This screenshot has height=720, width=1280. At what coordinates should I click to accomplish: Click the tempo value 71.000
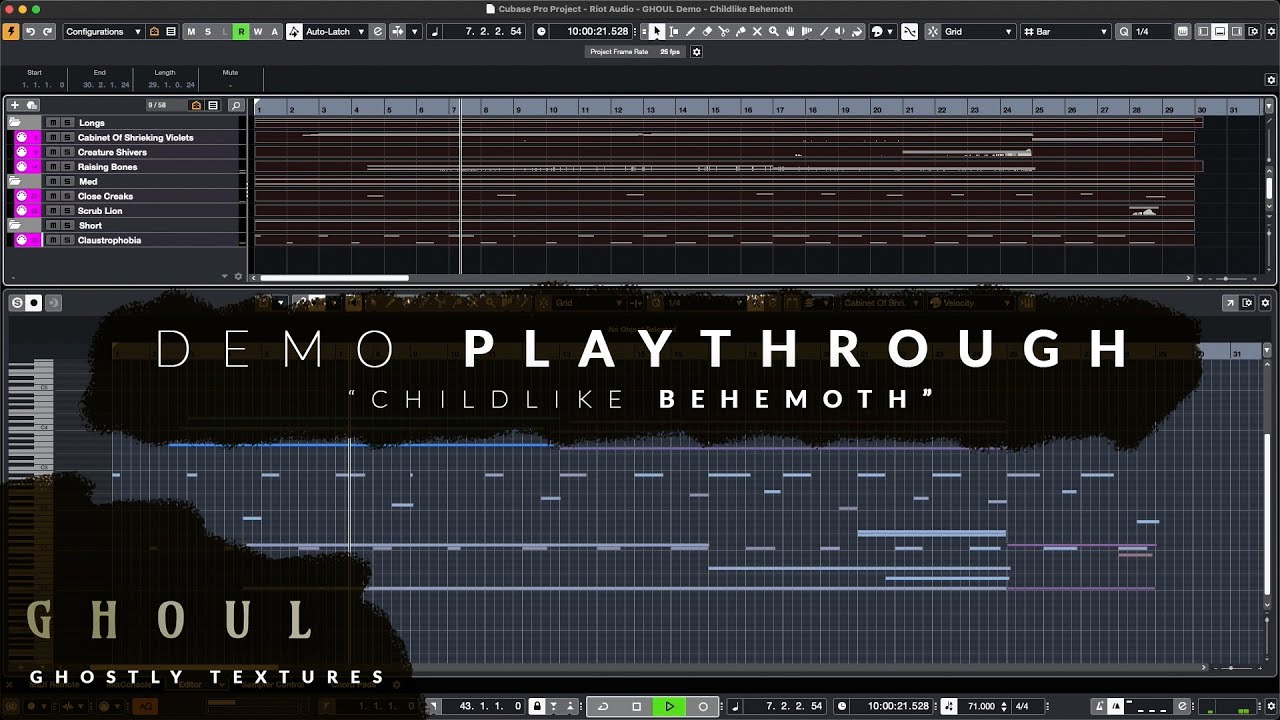pos(982,706)
